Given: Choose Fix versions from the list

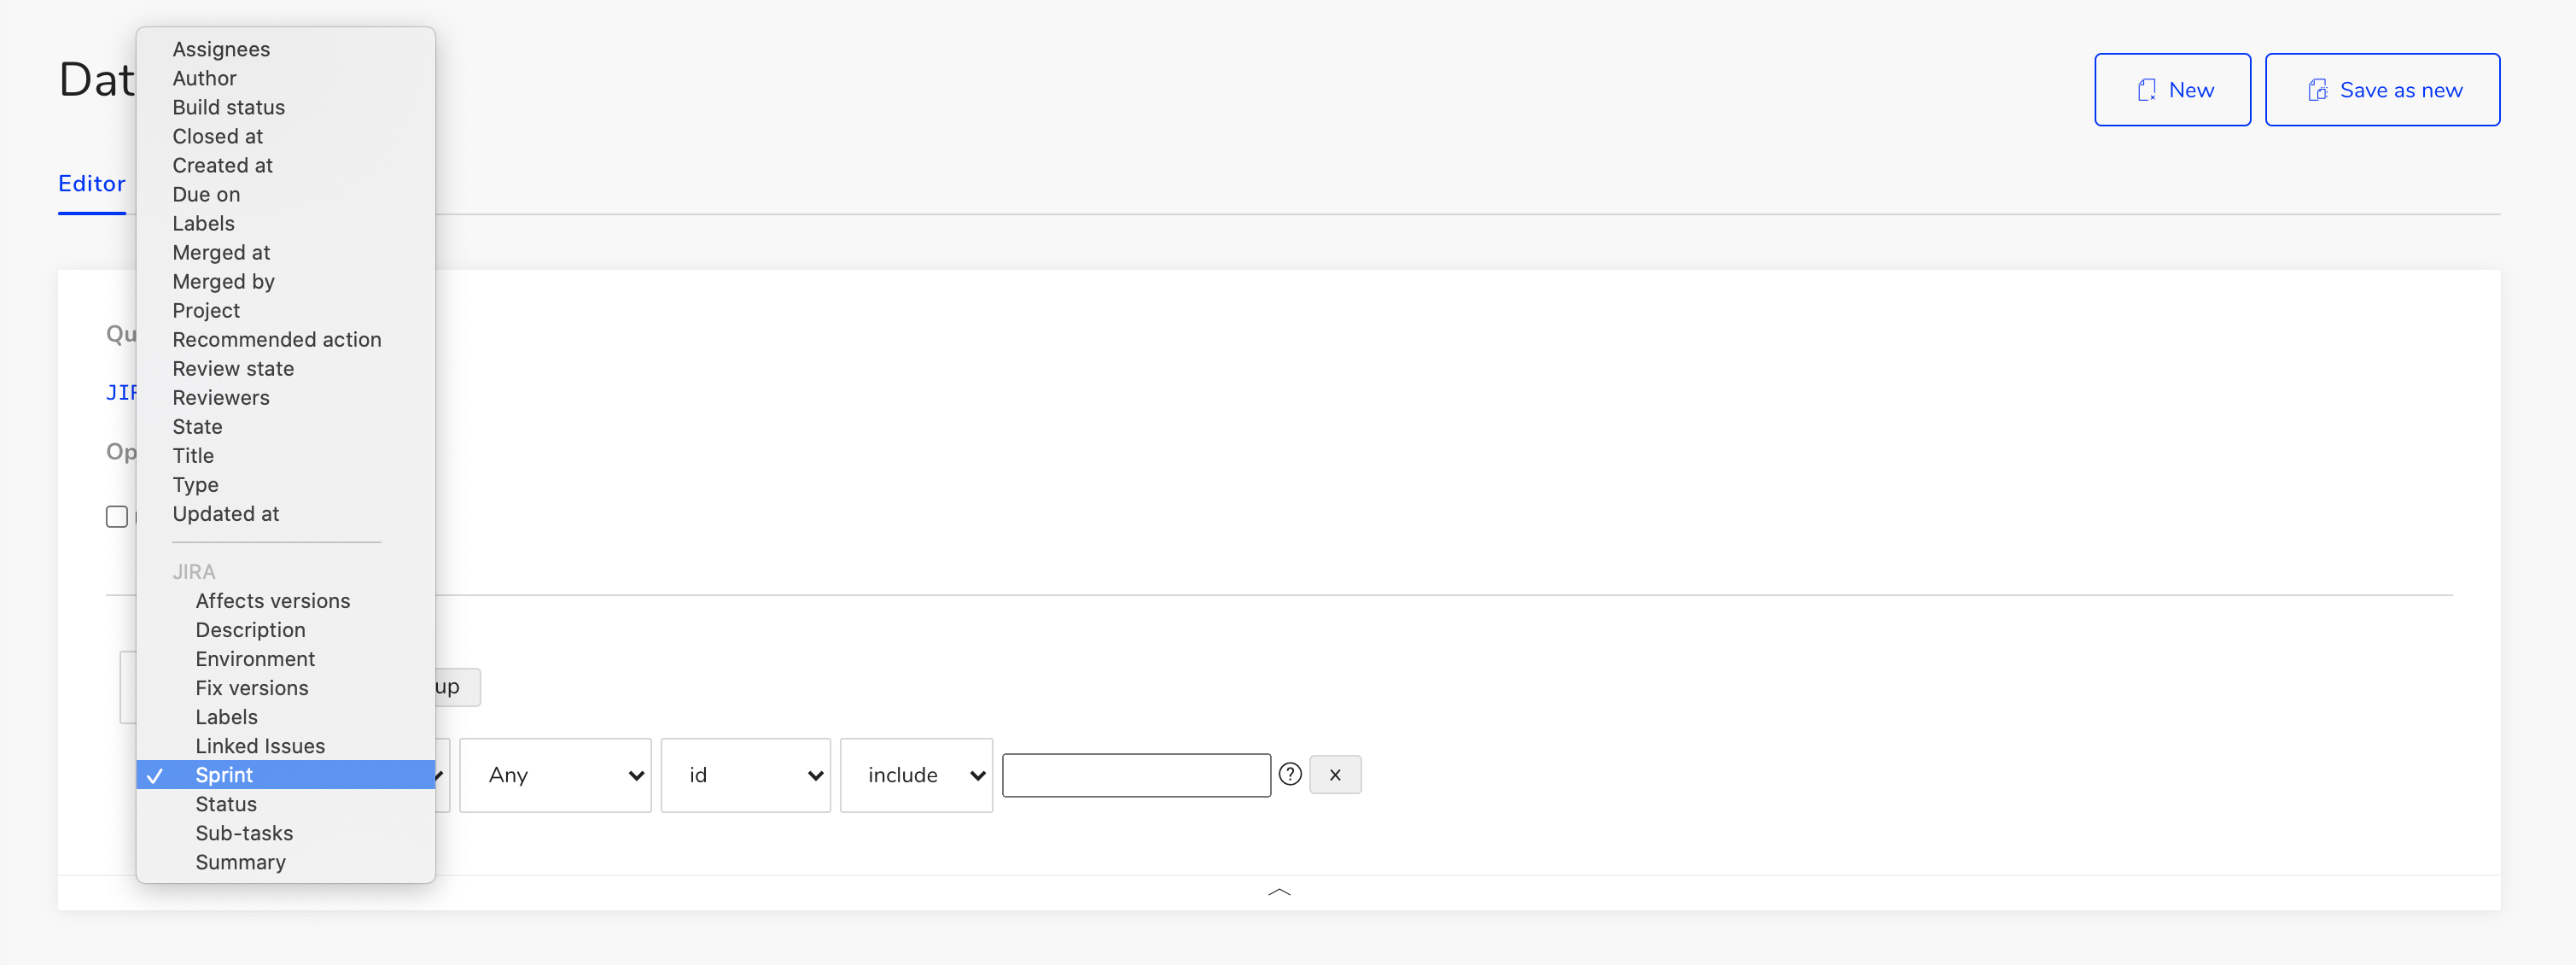Looking at the screenshot, I should [252, 688].
